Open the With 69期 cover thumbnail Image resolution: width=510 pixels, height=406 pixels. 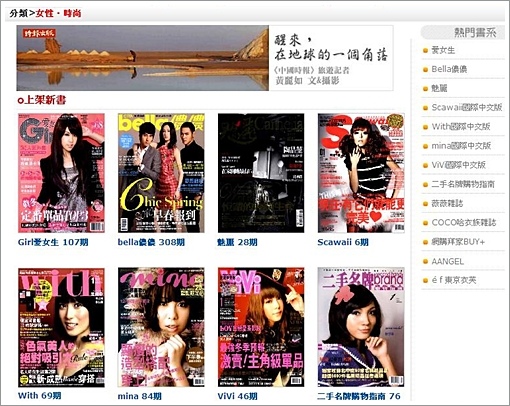pos(61,327)
